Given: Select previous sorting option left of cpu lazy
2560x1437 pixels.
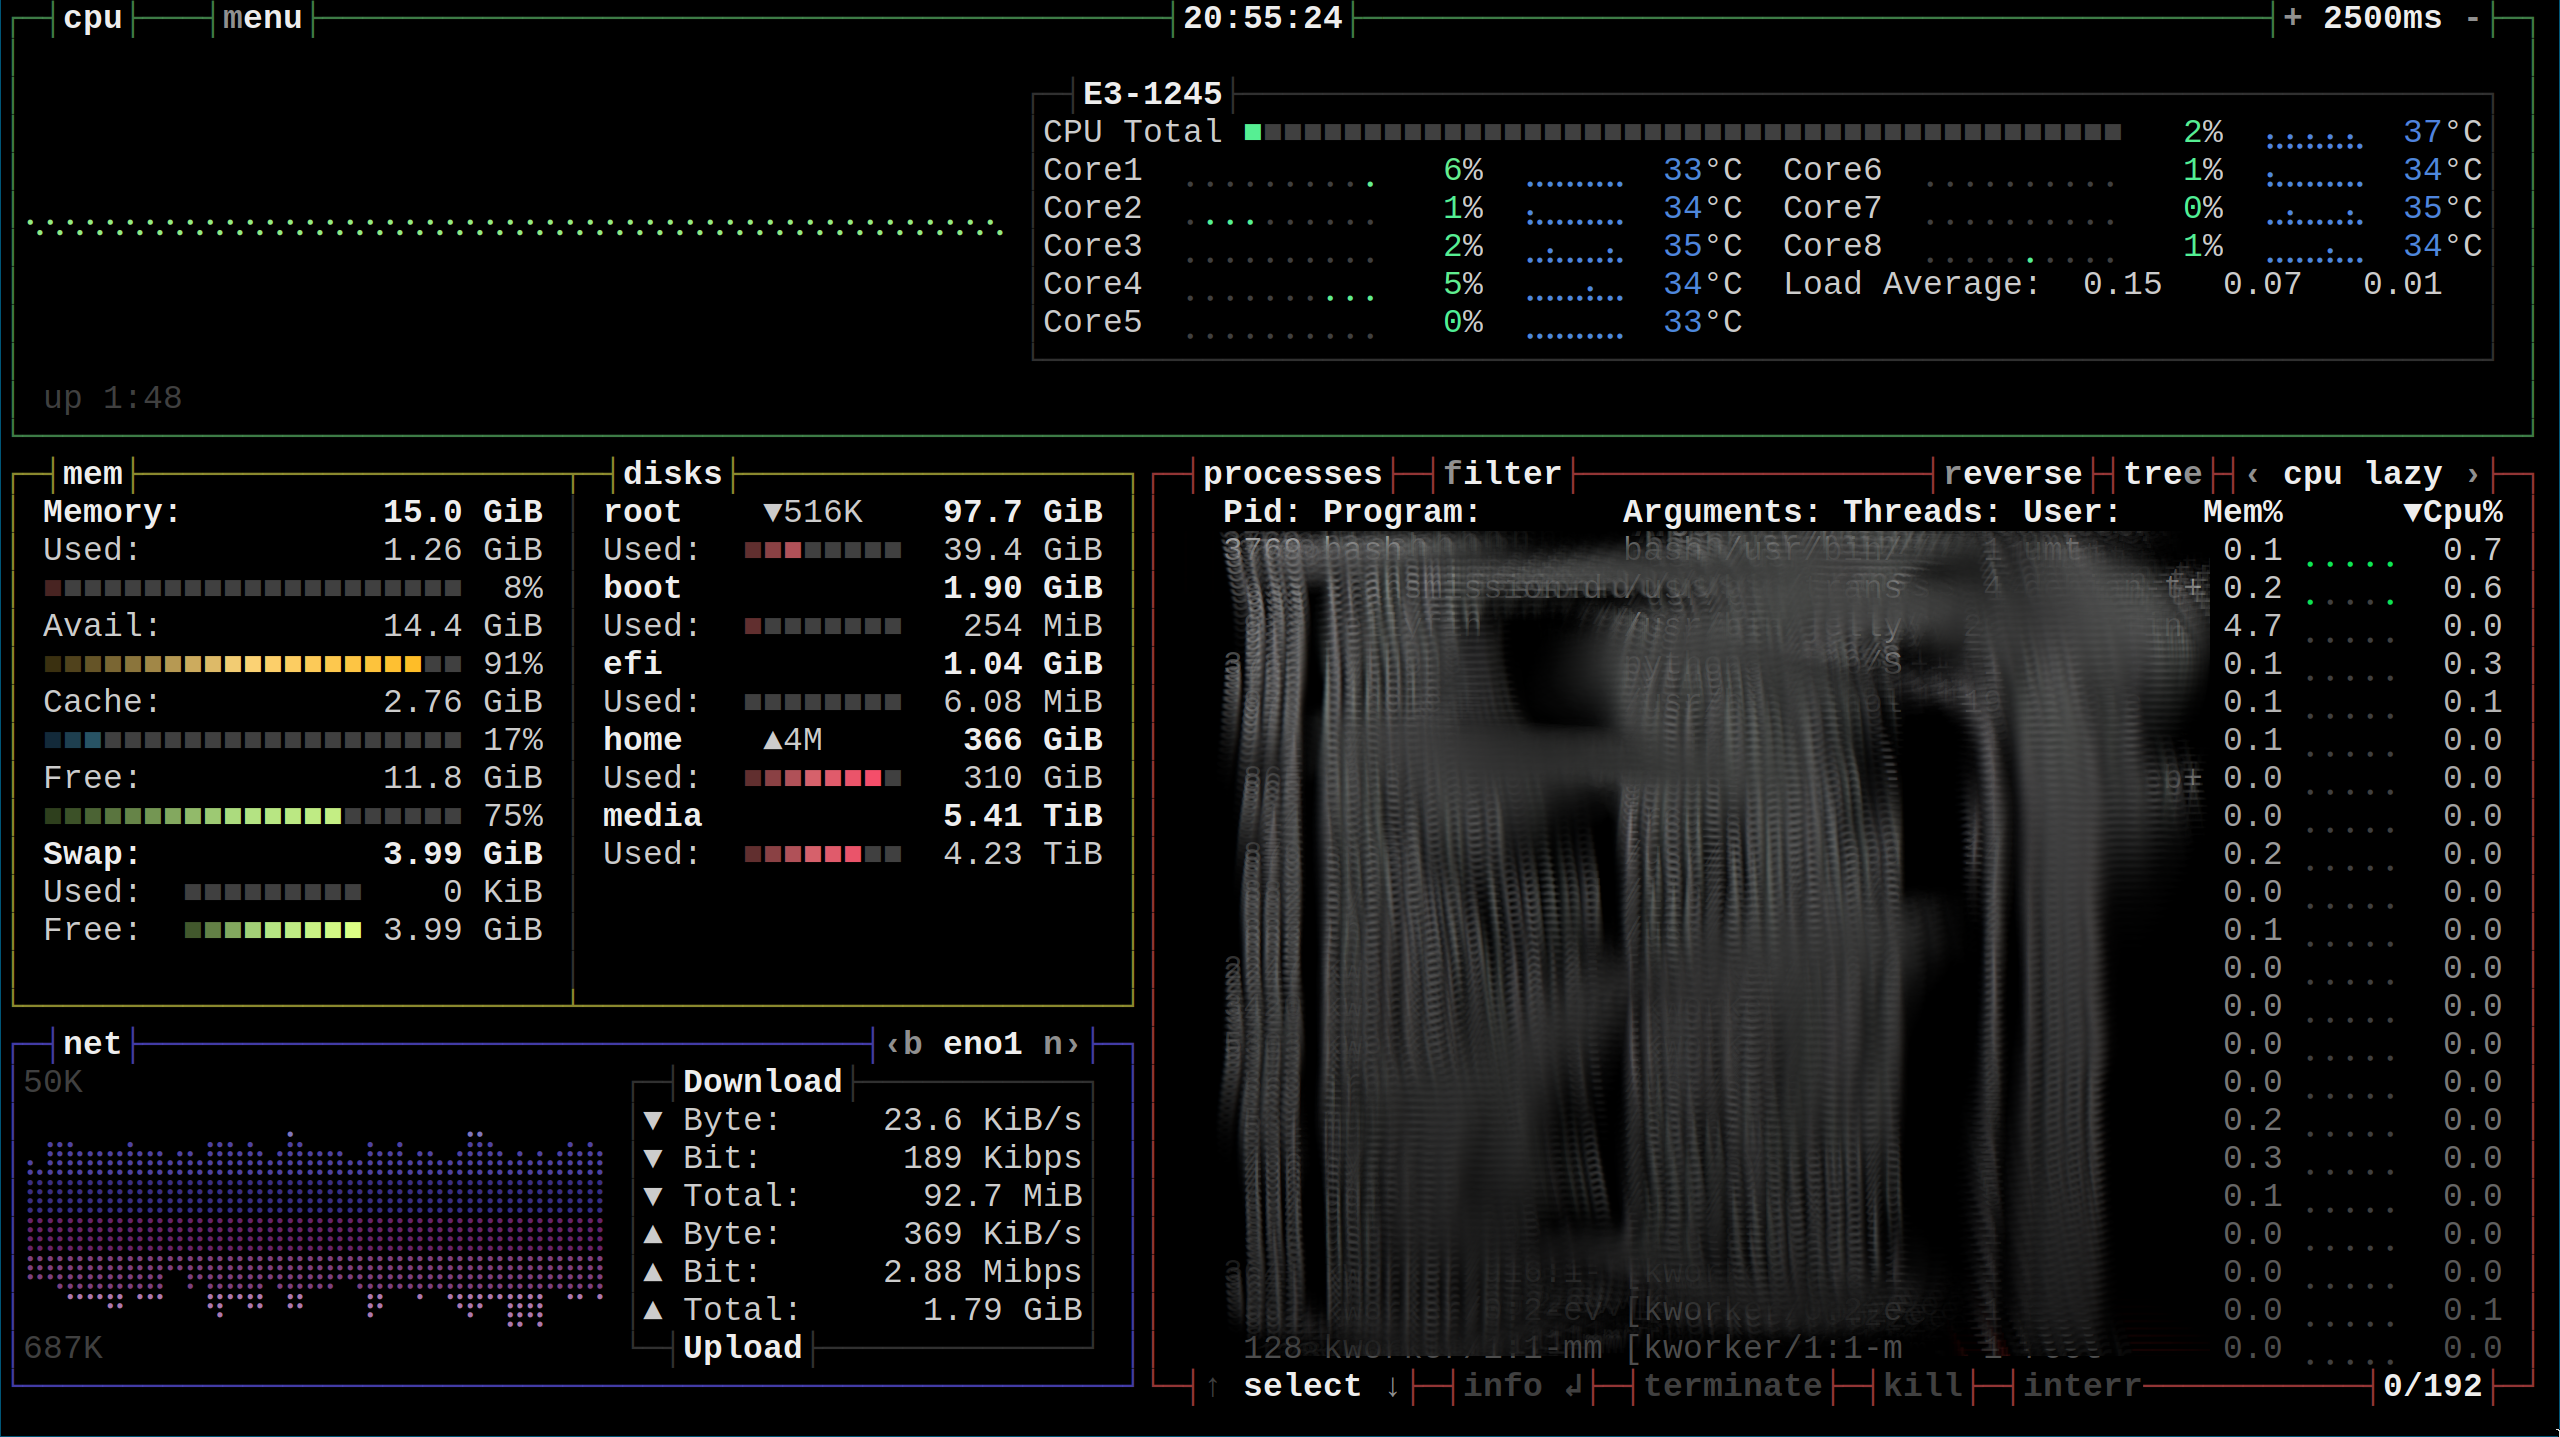Looking at the screenshot, I should point(2253,474).
